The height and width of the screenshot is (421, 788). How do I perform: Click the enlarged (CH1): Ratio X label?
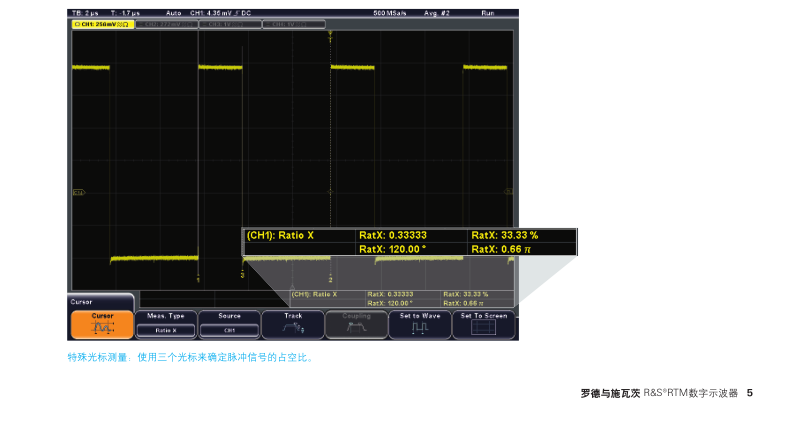[x=280, y=235]
